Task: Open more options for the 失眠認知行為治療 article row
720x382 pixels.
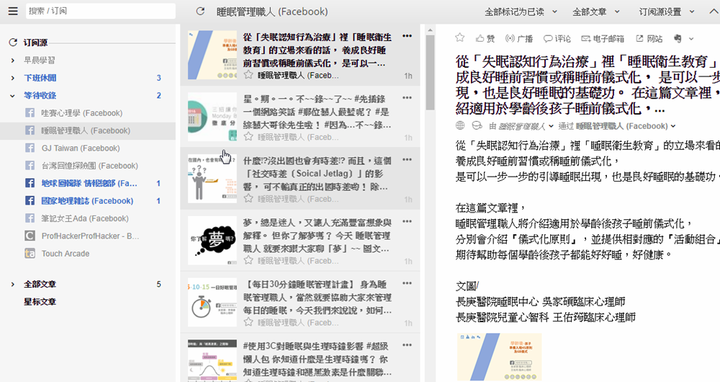Action: pyautogui.click(x=407, y=36)
